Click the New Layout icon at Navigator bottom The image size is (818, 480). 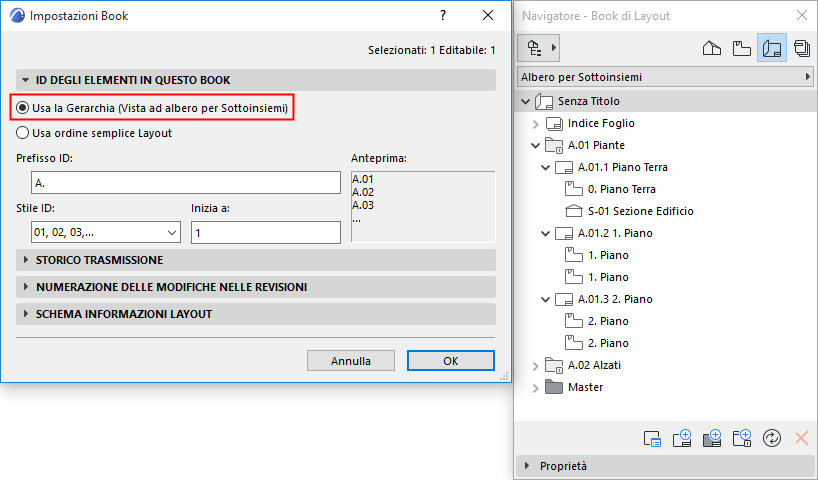click(x=682, y=438)
